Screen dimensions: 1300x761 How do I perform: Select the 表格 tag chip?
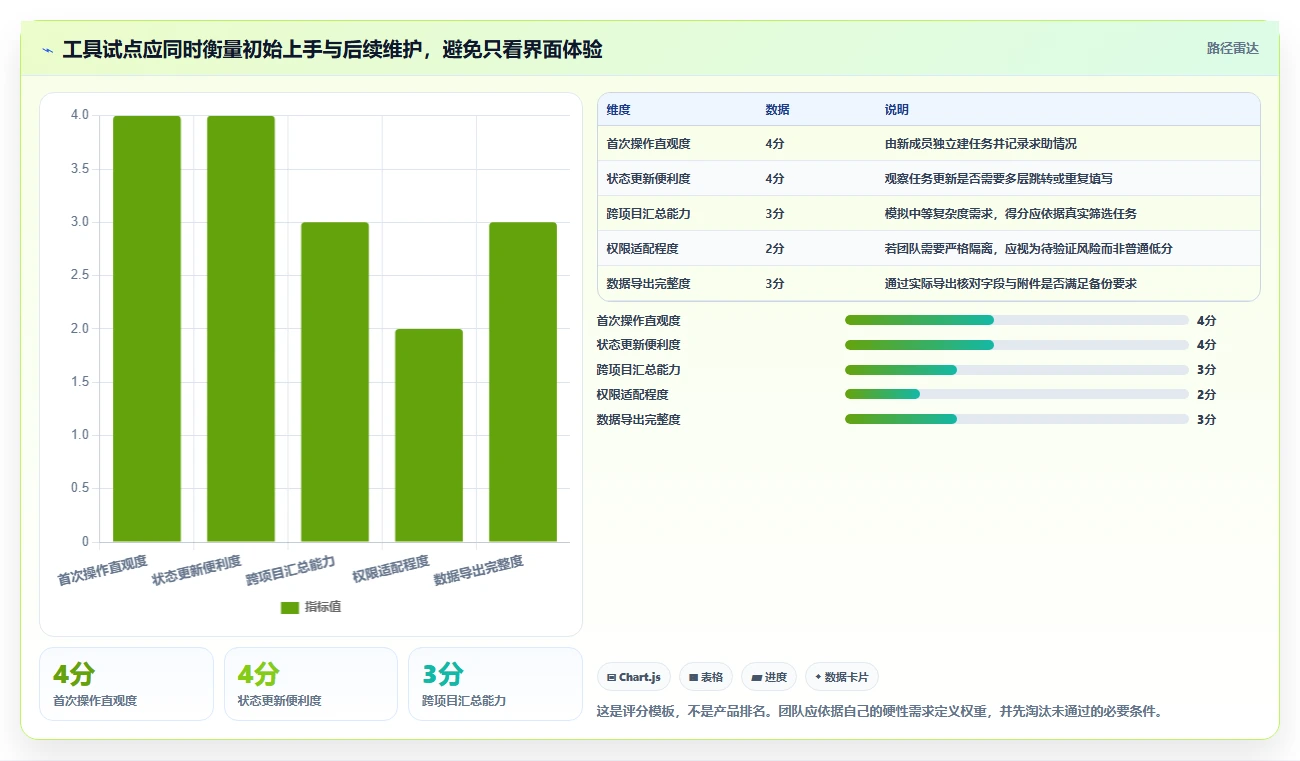point(706,677)
